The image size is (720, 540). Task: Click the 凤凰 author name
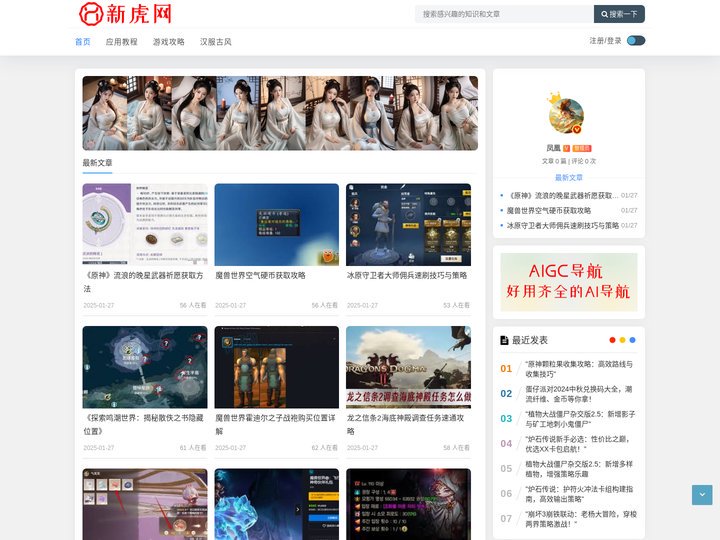click(x=553, y=148)
